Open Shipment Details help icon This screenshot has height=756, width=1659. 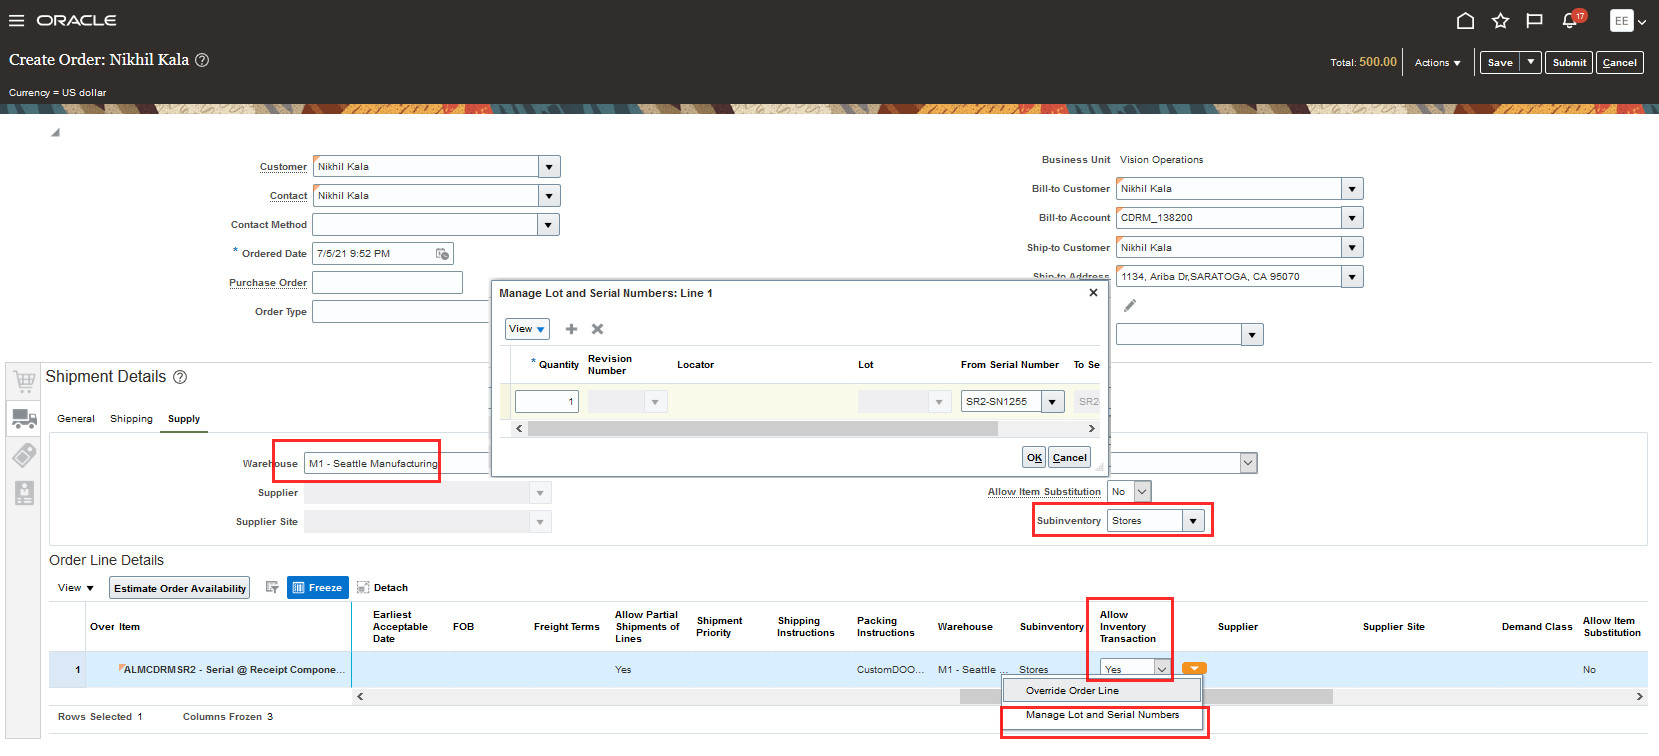[x=180, y=377]
